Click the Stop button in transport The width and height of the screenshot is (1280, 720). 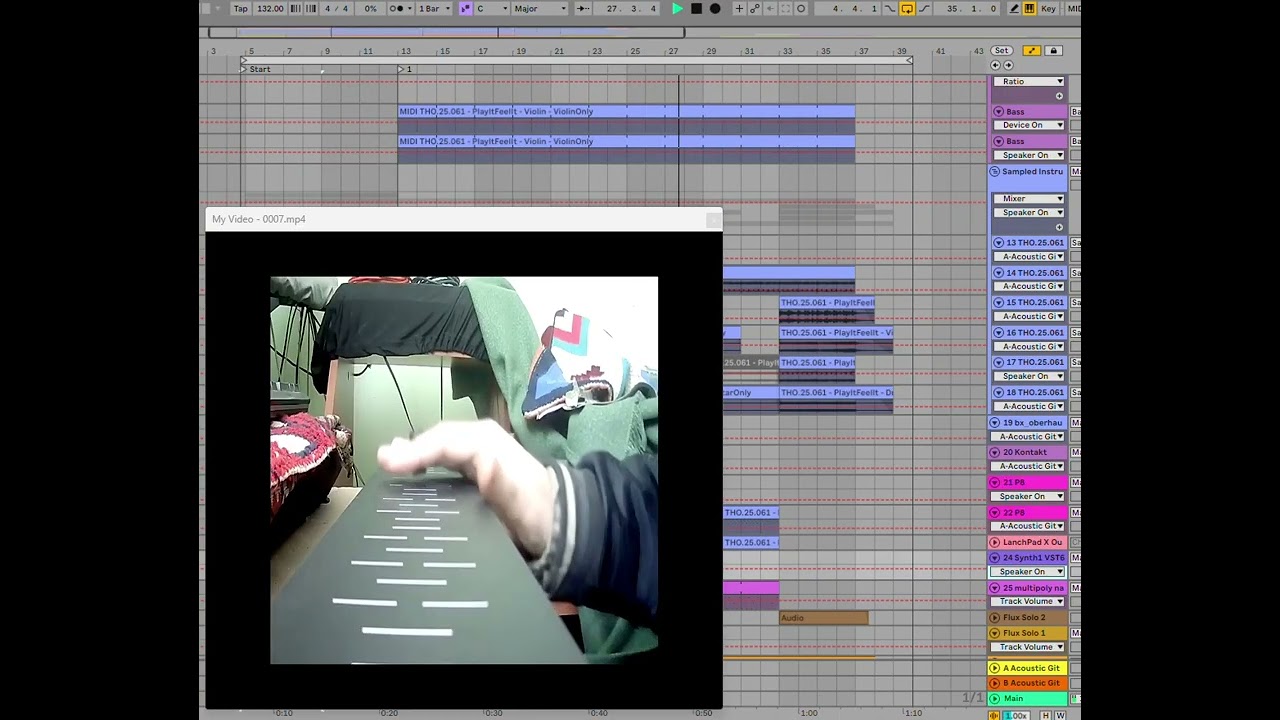pos(696,8)
